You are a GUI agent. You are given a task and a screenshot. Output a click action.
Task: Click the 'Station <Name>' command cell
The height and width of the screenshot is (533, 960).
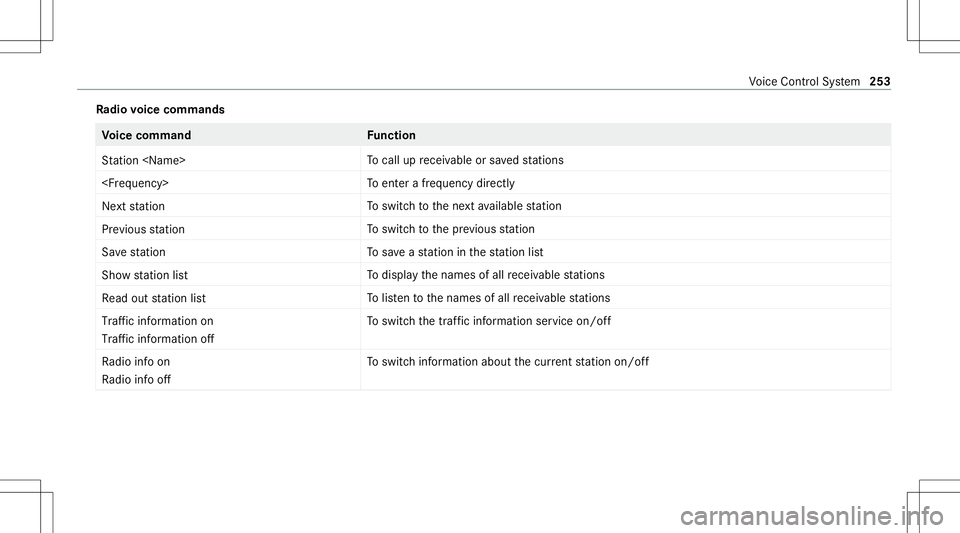pyautogui.click(x=144, y=160)
